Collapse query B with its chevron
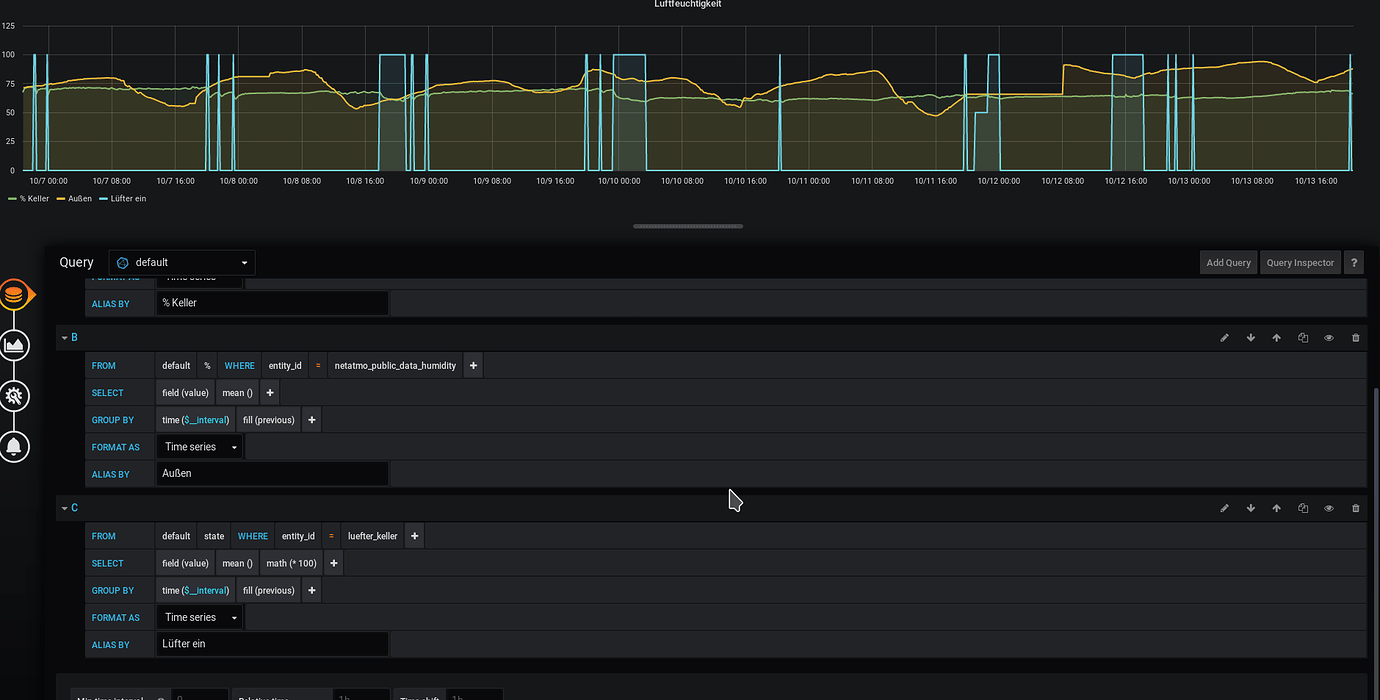The height and width of the screenshot is (700, 1380). pyautogui.click(x=65, y=337)
